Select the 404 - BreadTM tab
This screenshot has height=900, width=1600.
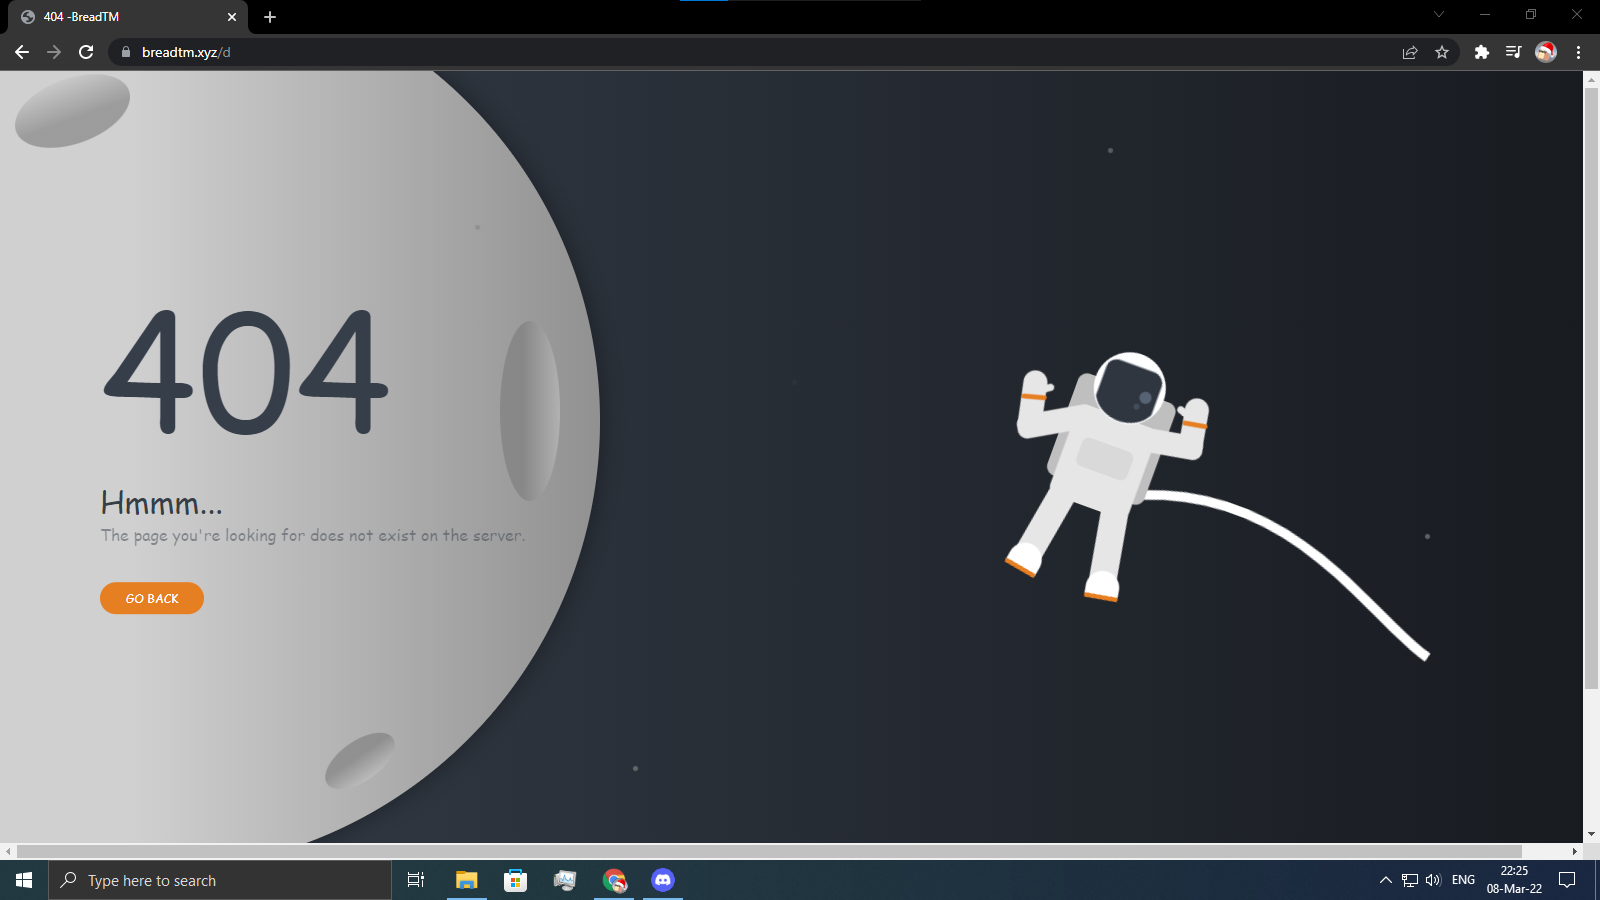(x=120, y=17)
